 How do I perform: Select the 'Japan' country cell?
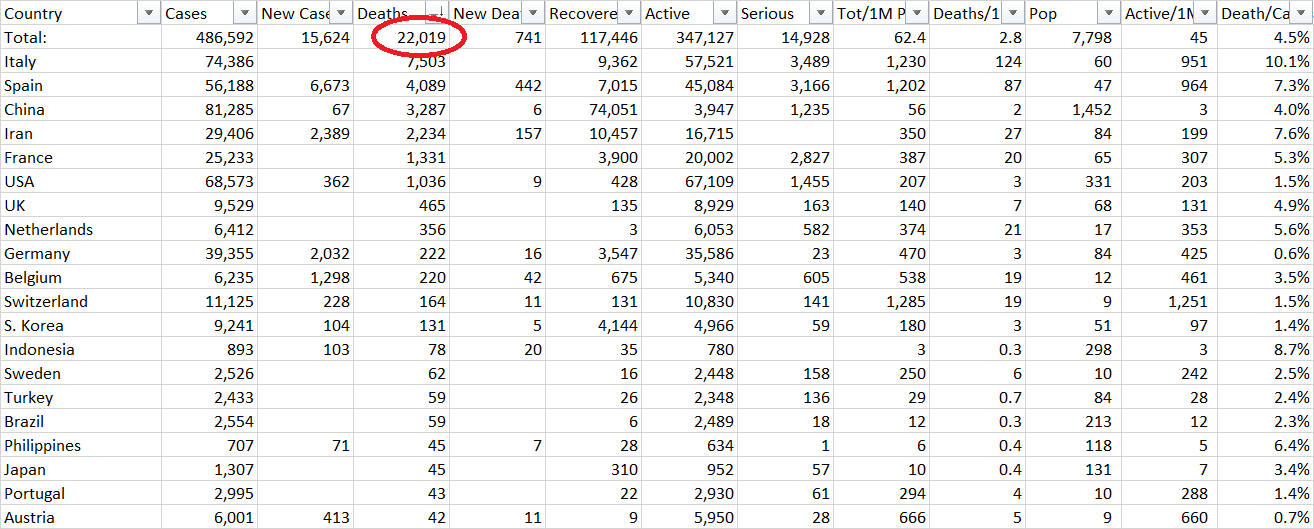(x=81, y=469)
